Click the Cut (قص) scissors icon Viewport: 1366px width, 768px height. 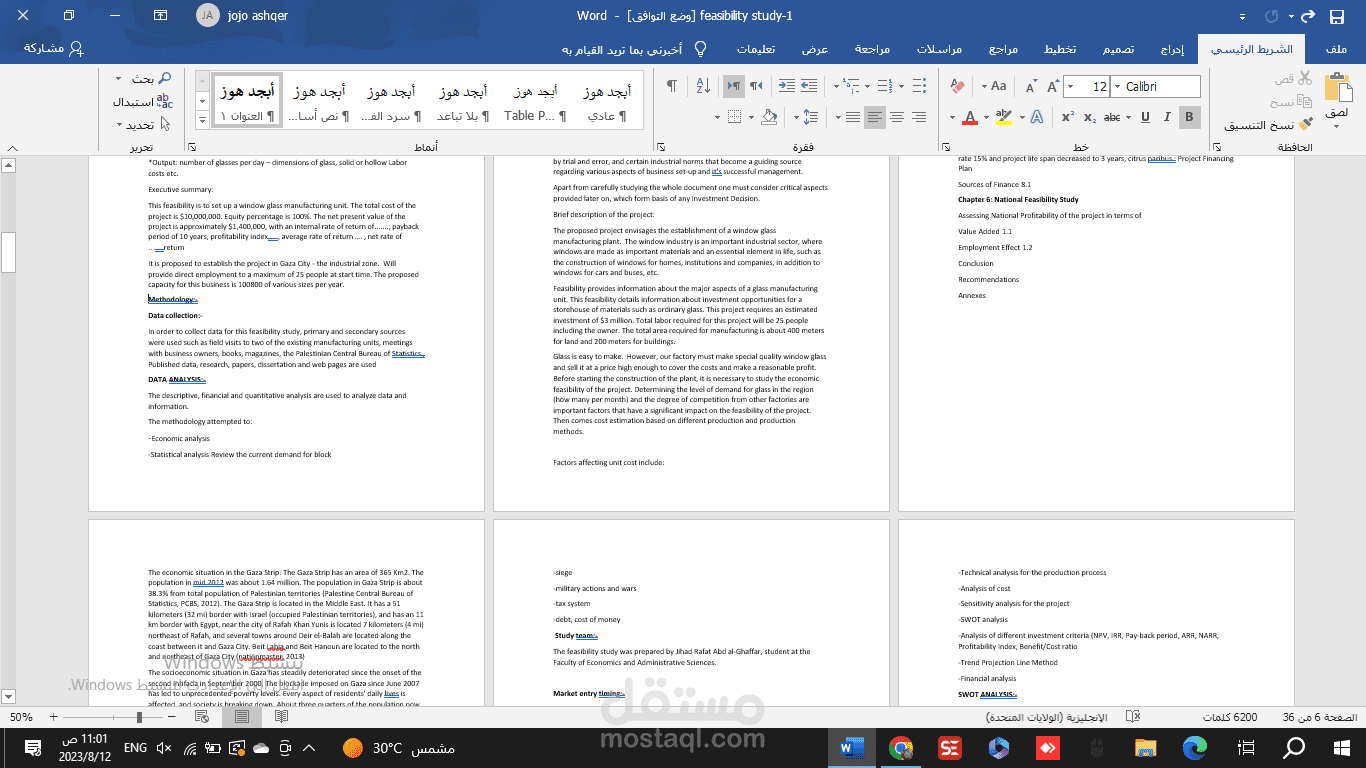click(1304, 79)
